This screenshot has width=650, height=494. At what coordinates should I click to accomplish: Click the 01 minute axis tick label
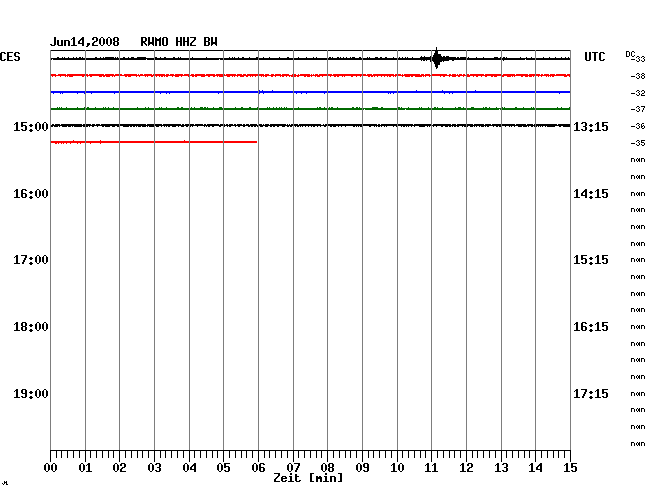[x=85, y=467]
